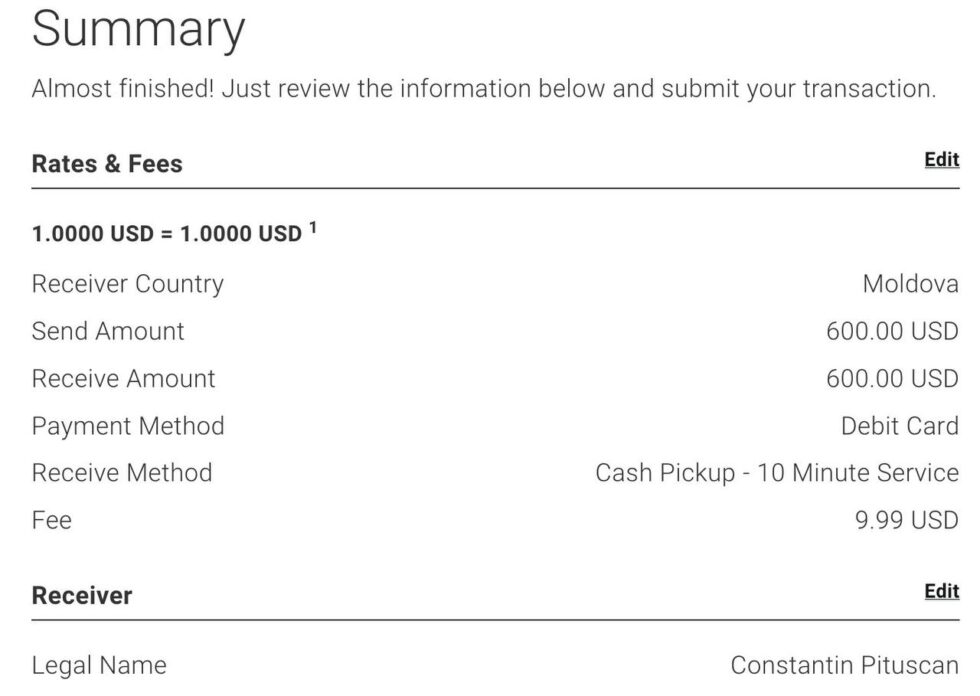
Task: Click the Rates & Fees section heading
Action: click(x=107, y=164)
